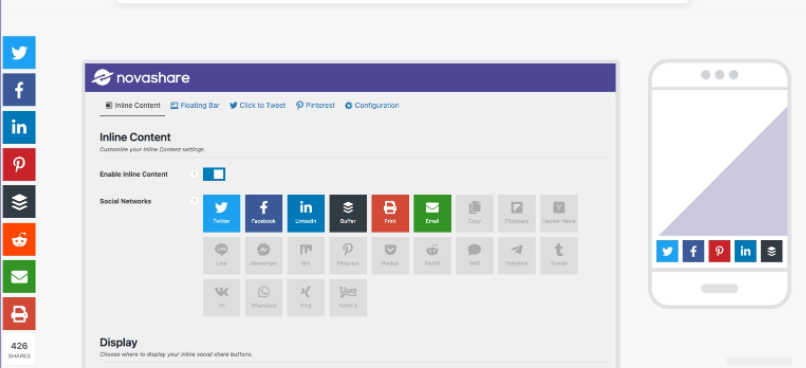
Task: Share via LinkedIn in floating sidebar
Action: pyautogui.click(x=19, y=127)
